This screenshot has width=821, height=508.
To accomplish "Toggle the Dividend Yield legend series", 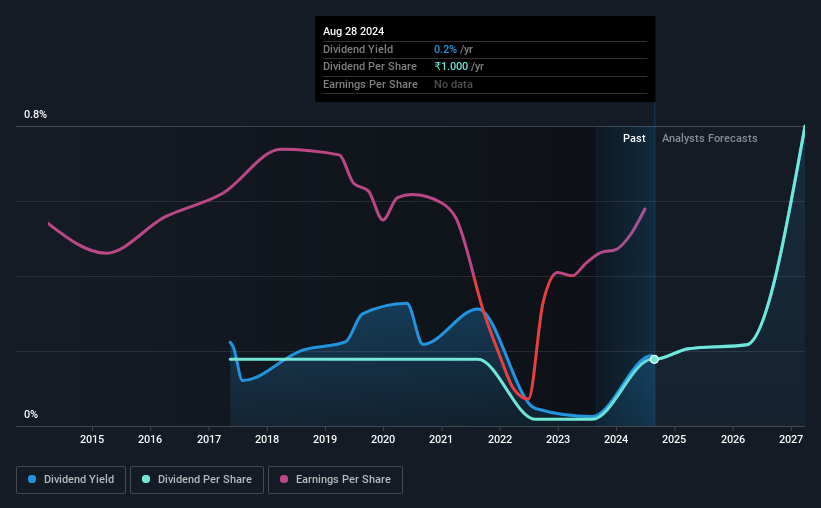I will pyautogui.click(x=71, y=480).
